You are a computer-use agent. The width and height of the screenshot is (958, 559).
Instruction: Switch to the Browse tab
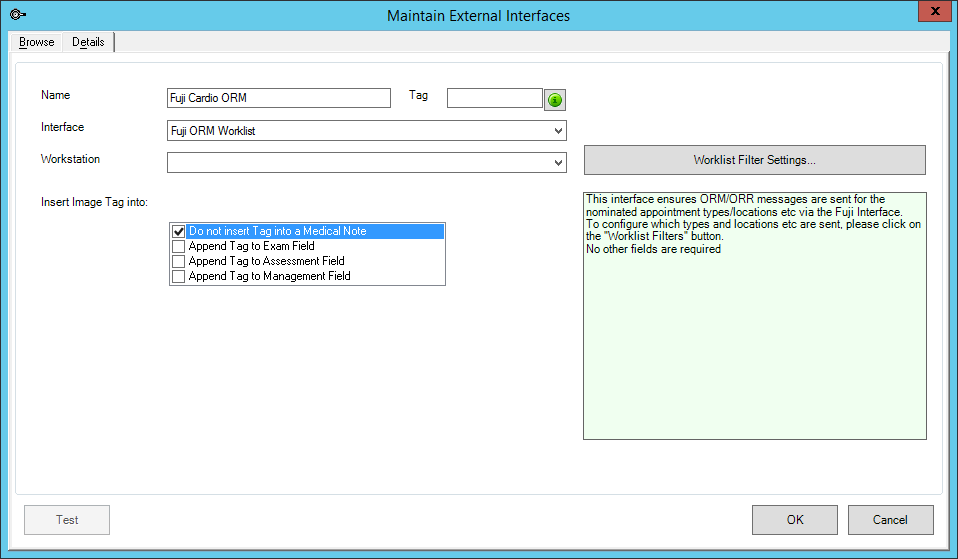pos(37,42)
